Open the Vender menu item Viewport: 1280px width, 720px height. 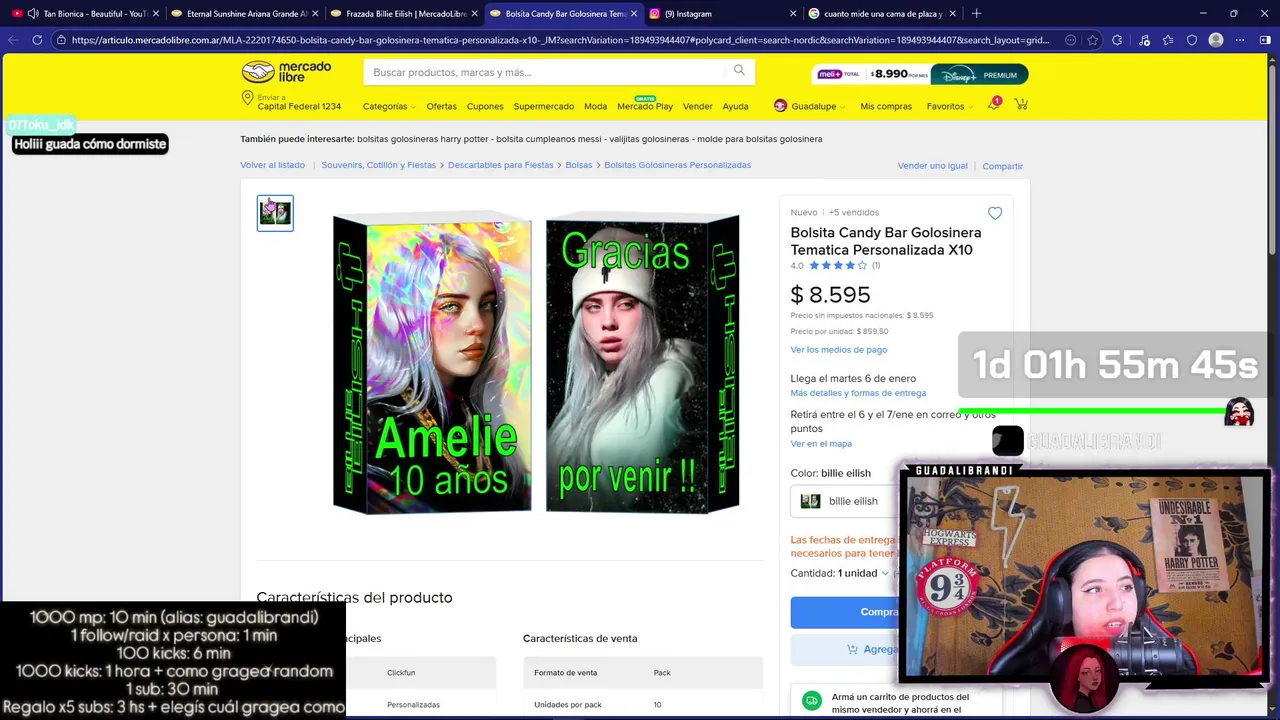click(x=697, y=106)
